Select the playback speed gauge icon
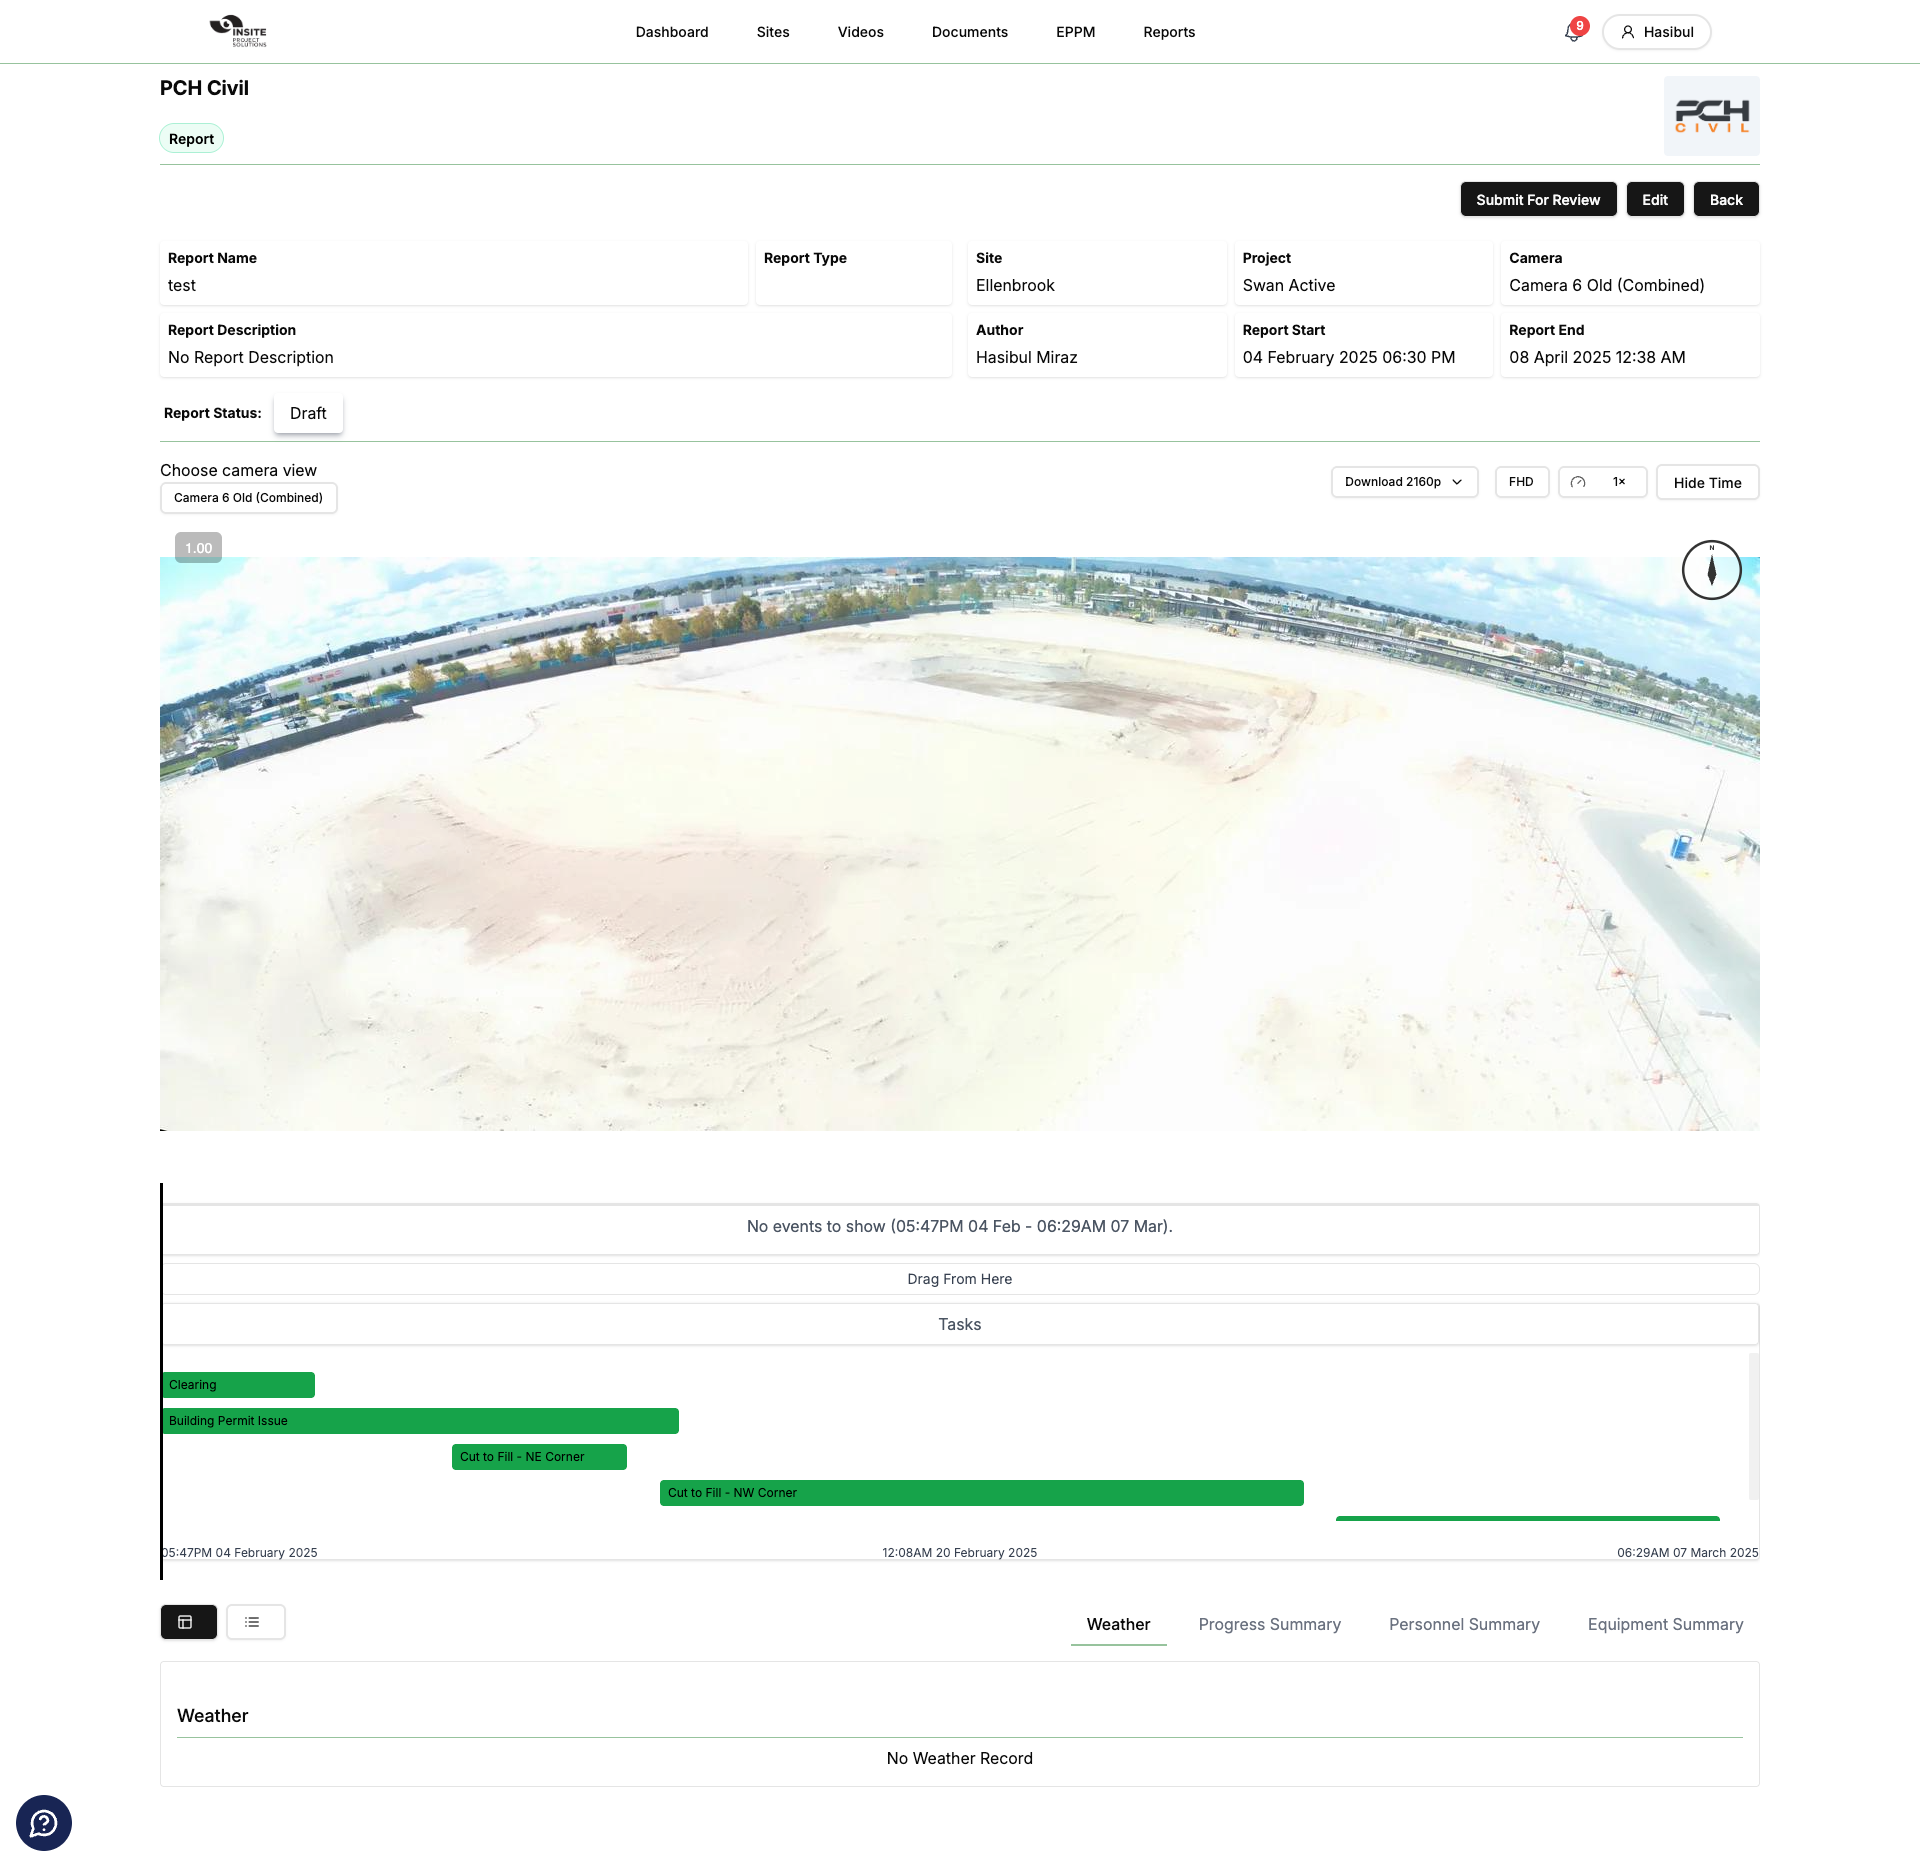The image size is (1920, 1867). coord(1577,482)
